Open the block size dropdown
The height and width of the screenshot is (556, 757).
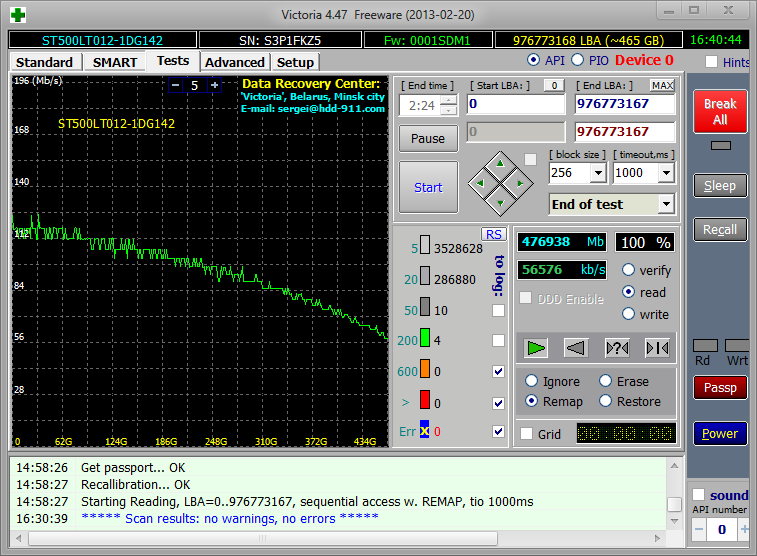598,173
